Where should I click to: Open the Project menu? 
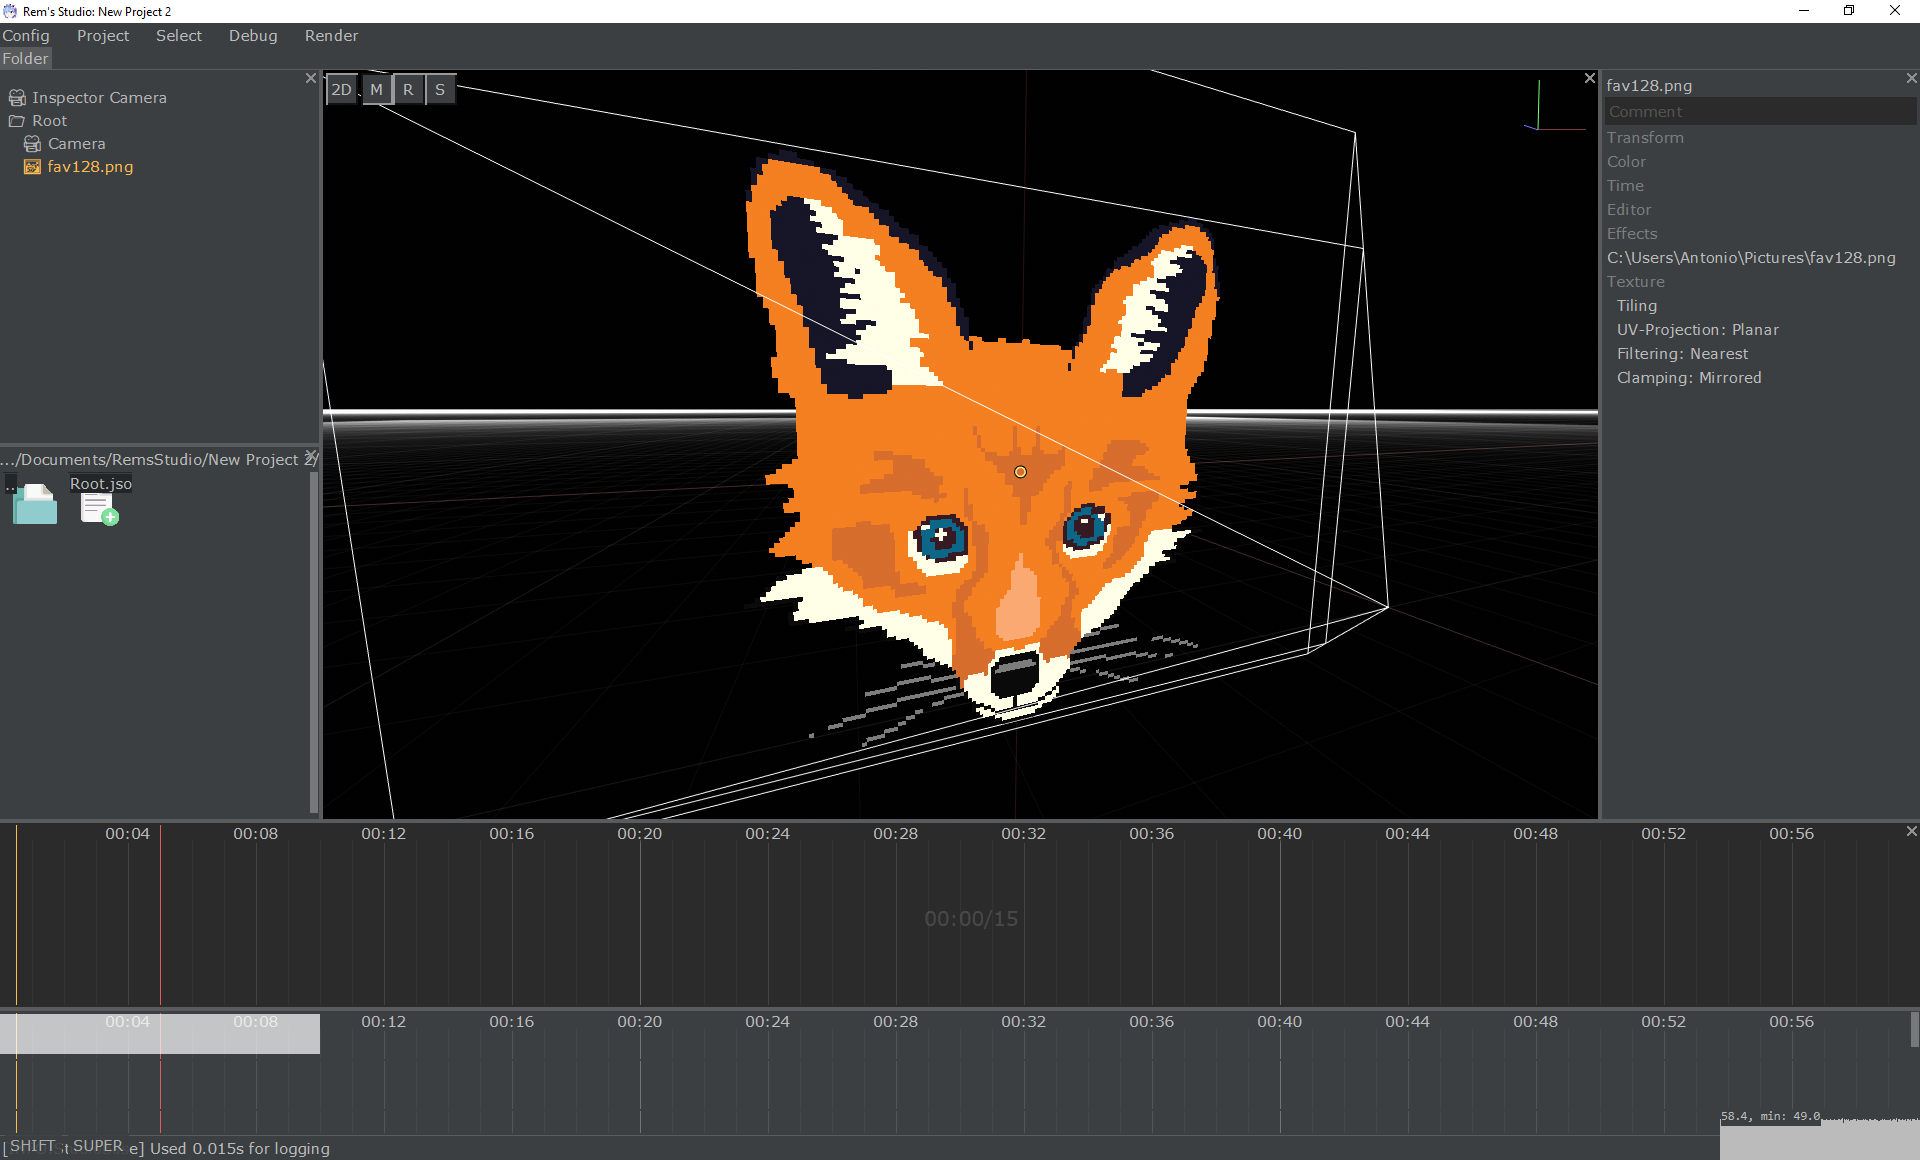103,36
